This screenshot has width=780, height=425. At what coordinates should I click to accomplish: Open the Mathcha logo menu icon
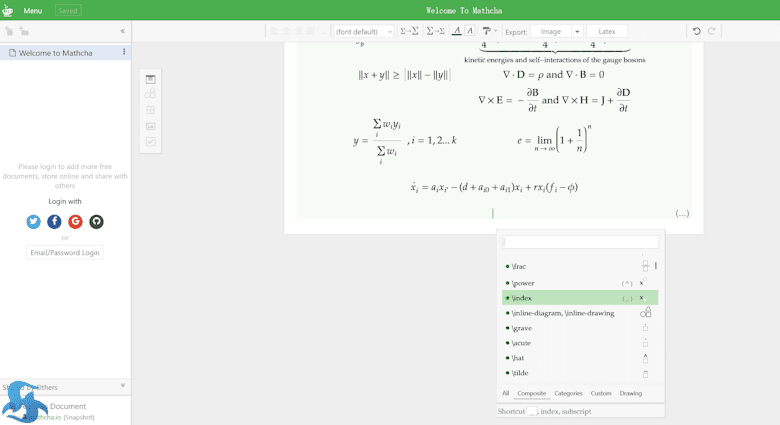tap(7, 10)
